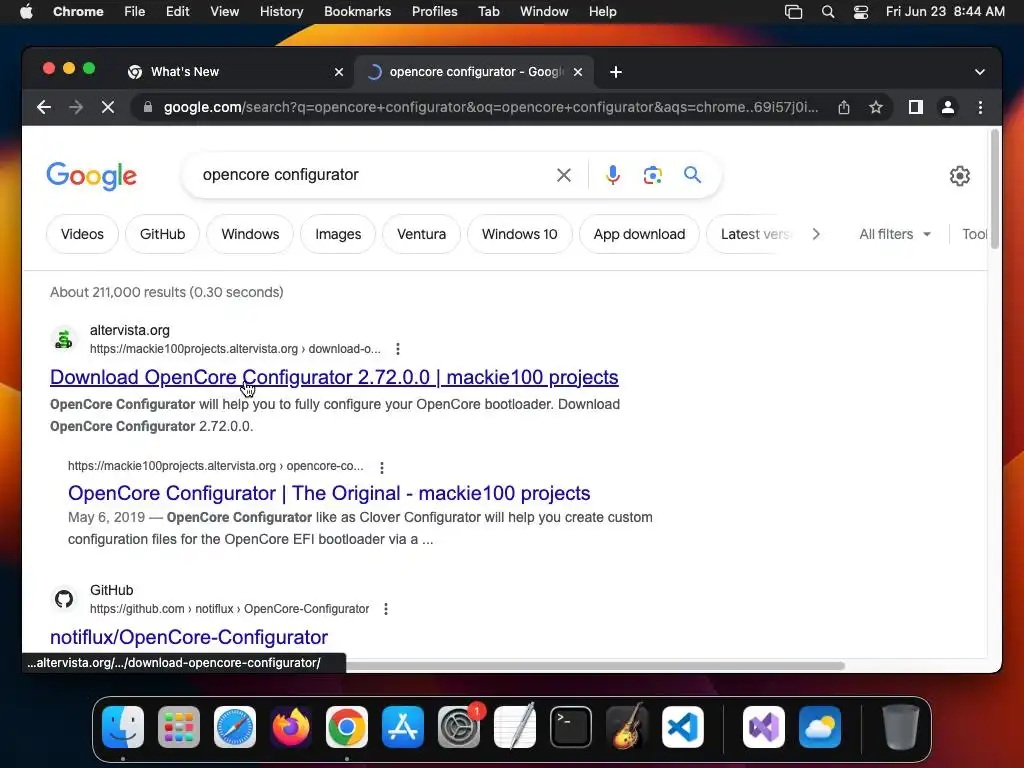Filter results by Videos chip

tap(82, 234)
